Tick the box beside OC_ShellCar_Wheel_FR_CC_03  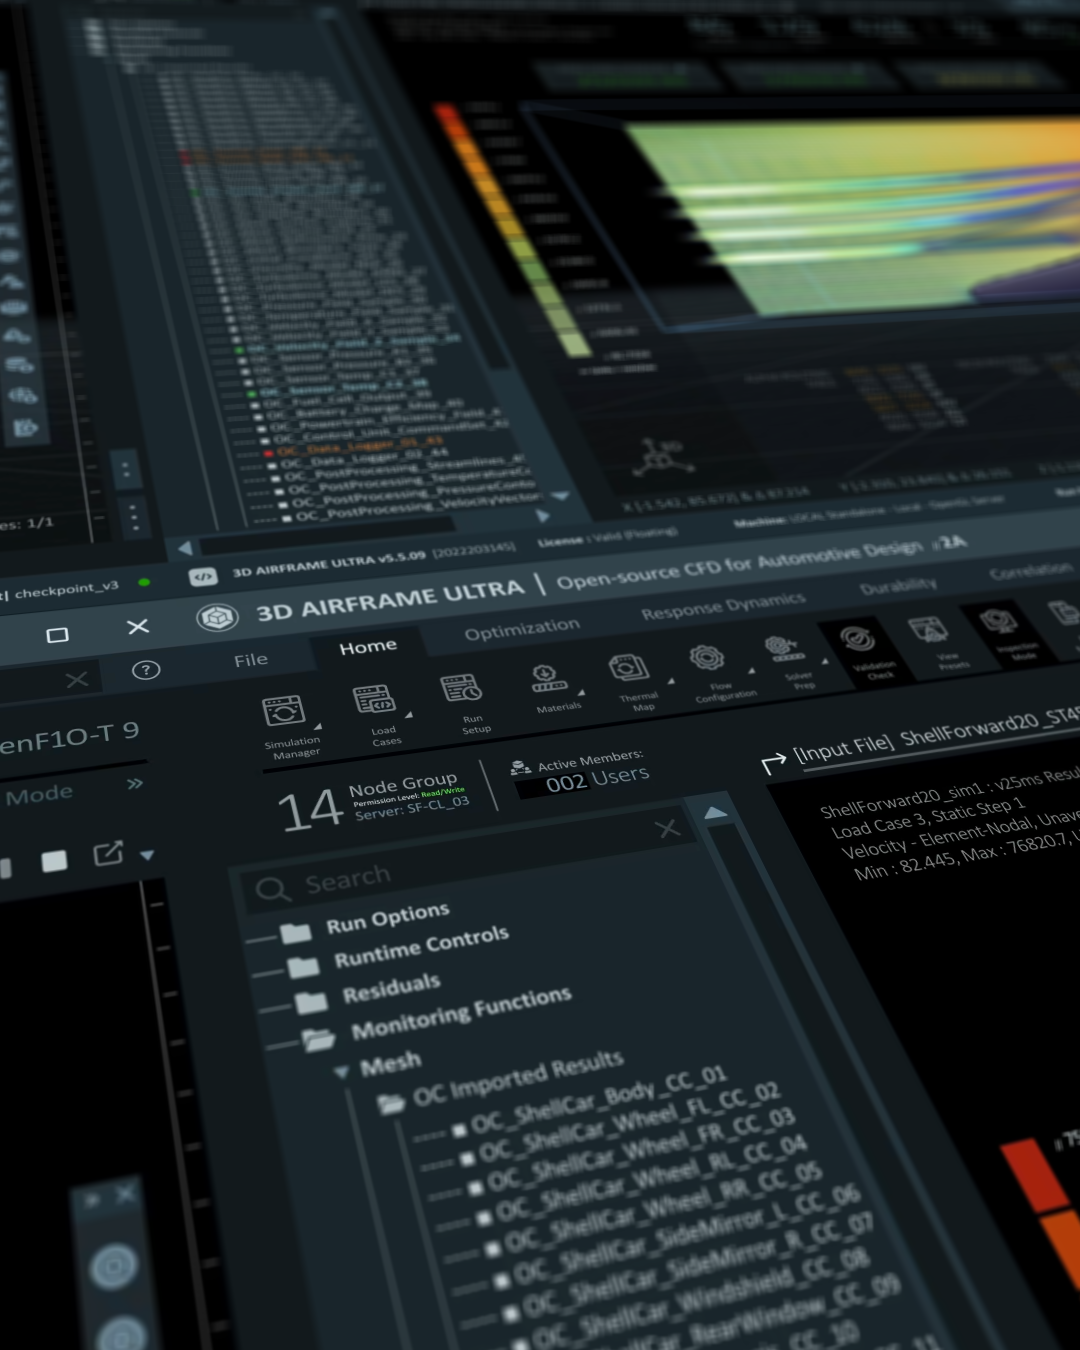(x=475, y=1188)
